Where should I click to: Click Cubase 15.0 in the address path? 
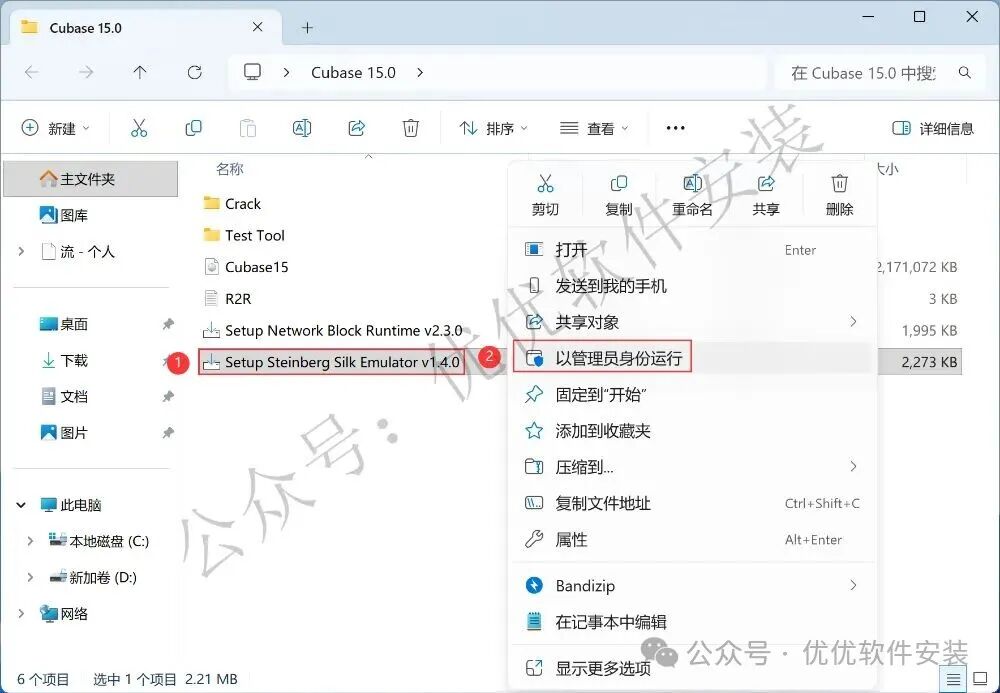tap(353, 73)
